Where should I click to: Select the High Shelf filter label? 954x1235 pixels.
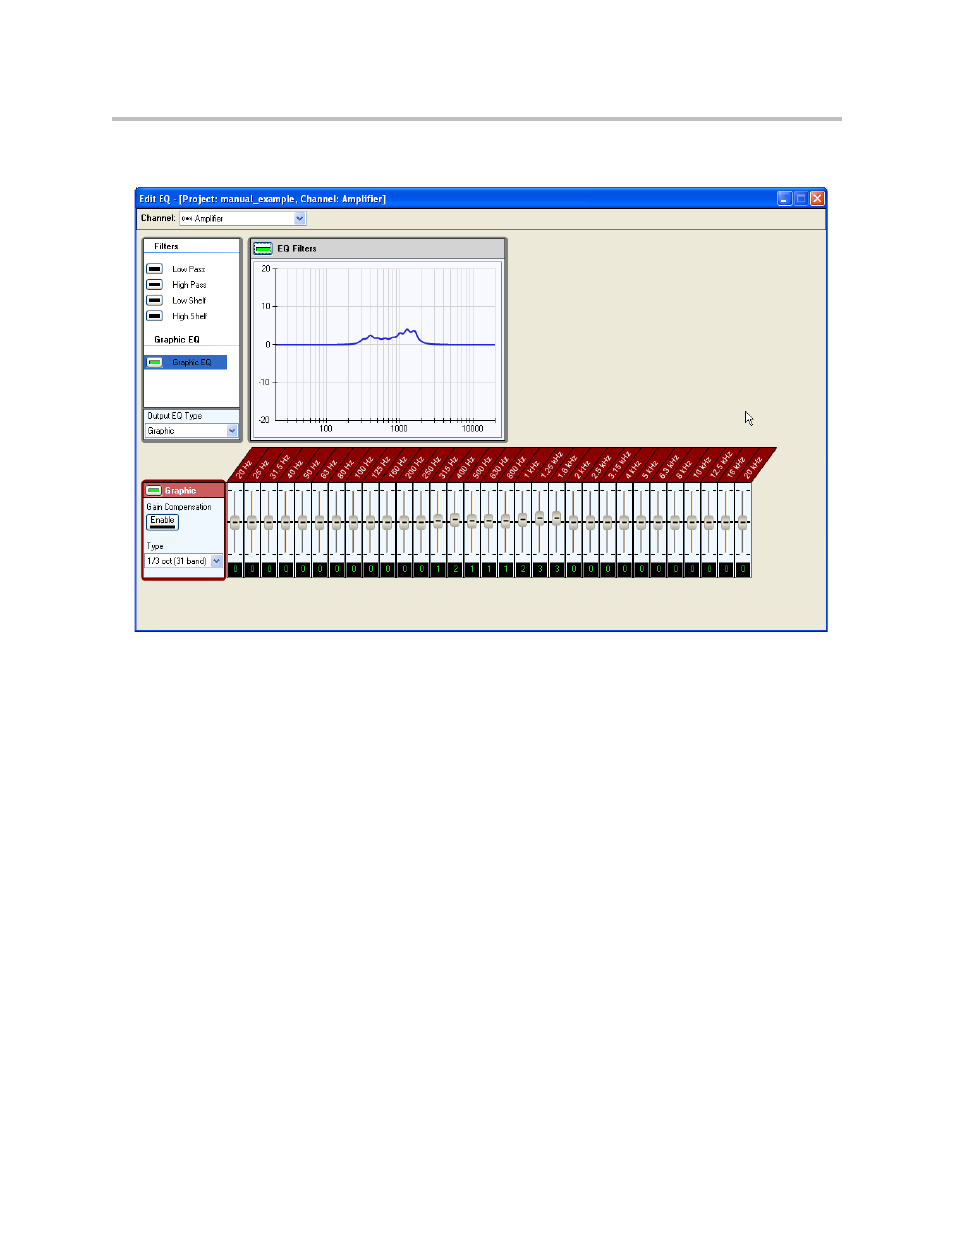(x=189, y=316)
